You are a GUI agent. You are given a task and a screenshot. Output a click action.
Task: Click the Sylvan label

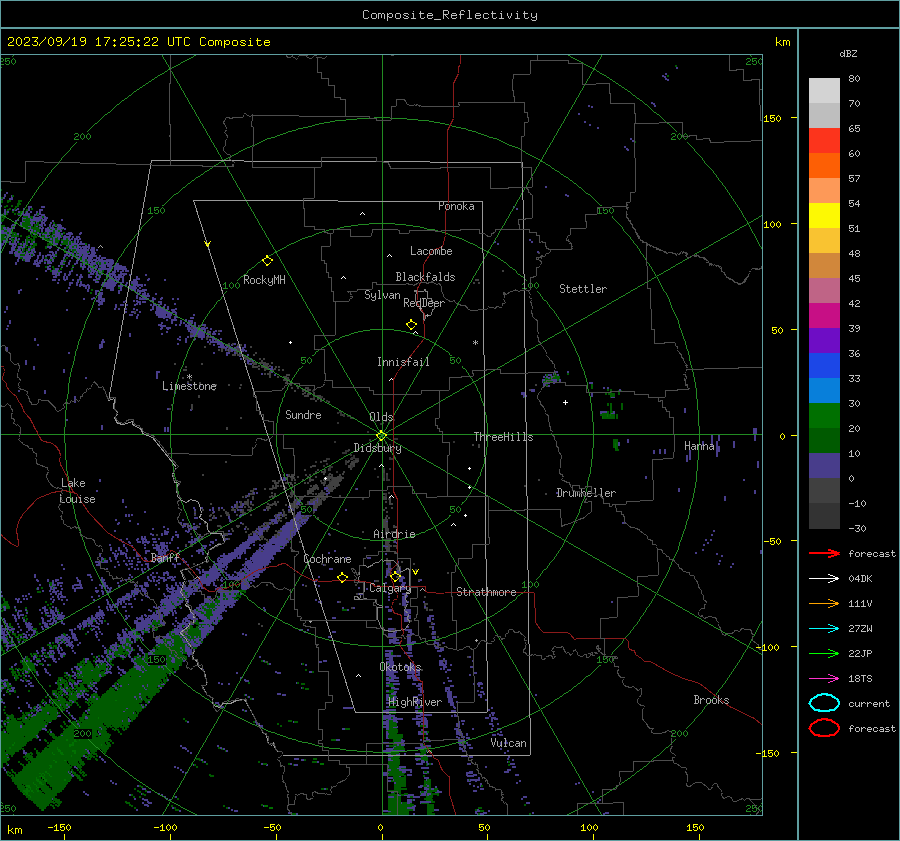(382, 295)
